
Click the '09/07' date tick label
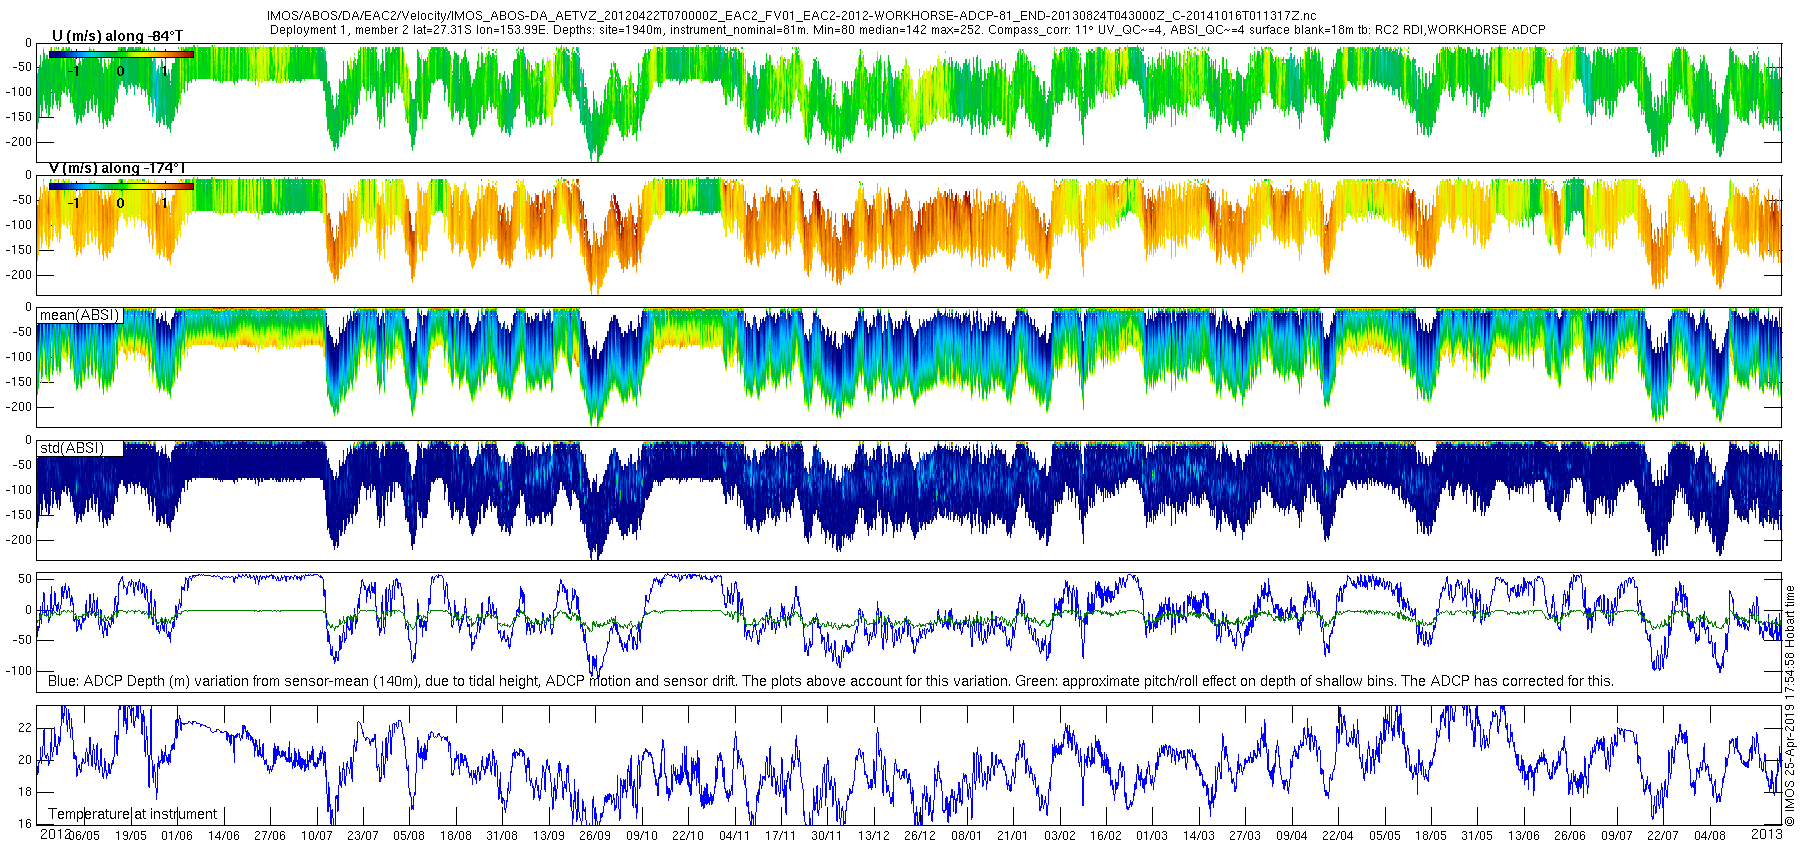[1617, 836]
